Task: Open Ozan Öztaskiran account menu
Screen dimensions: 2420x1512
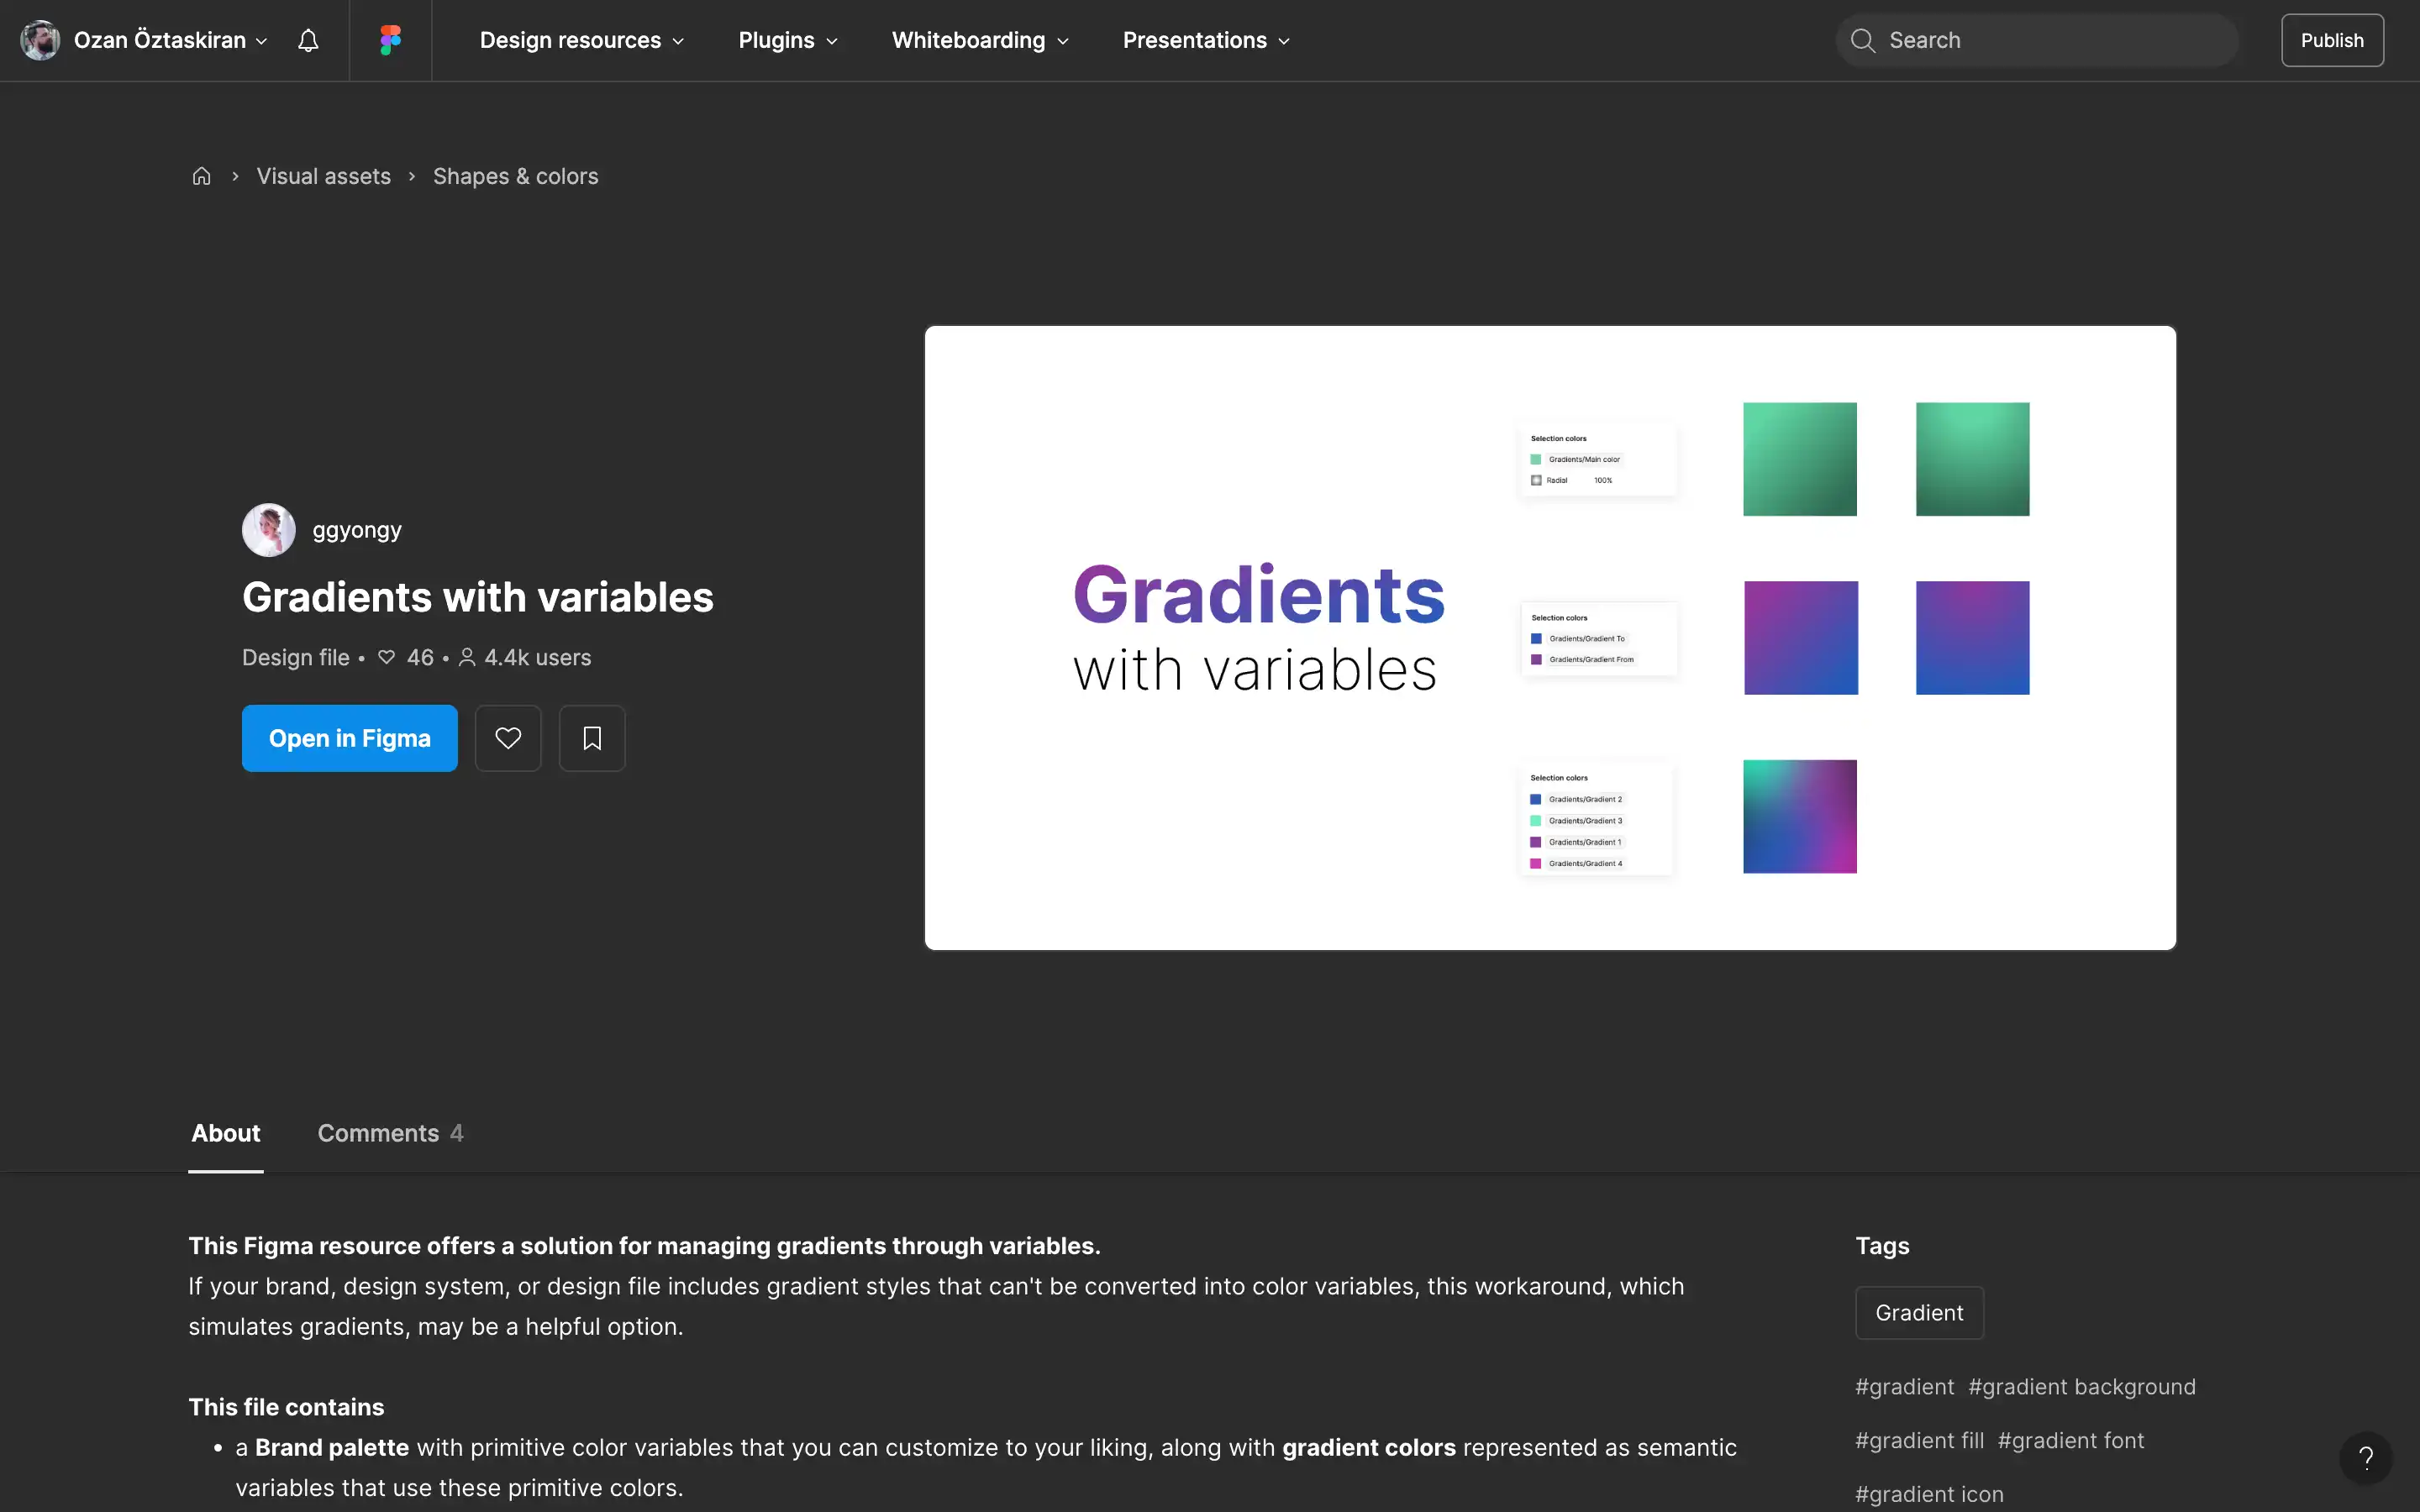Action: 170,40
